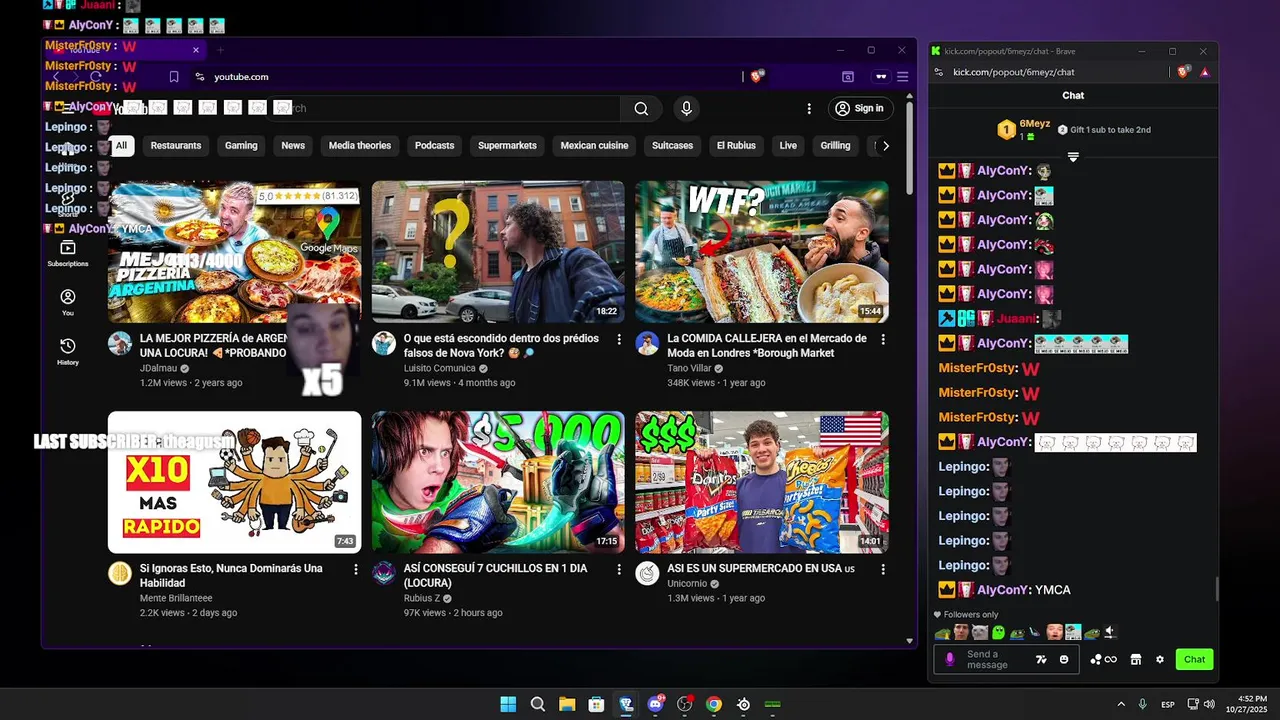
Task: Select the Mexican cuisine filter chip
Action: click(594, 145)
